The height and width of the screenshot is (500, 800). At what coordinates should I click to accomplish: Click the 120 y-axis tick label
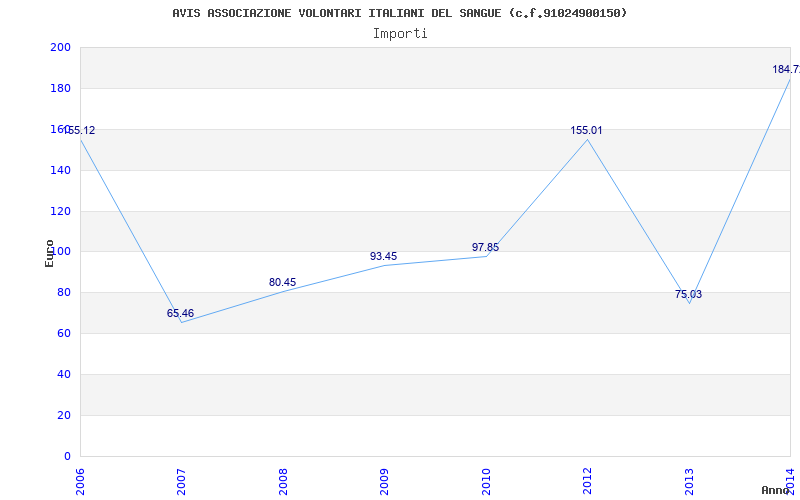coord(60,211)
